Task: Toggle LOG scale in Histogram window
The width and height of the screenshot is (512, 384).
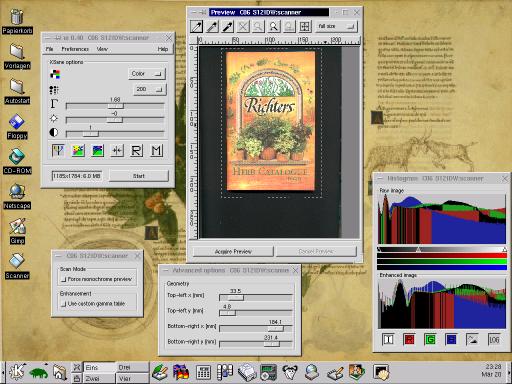Action: 494,339
